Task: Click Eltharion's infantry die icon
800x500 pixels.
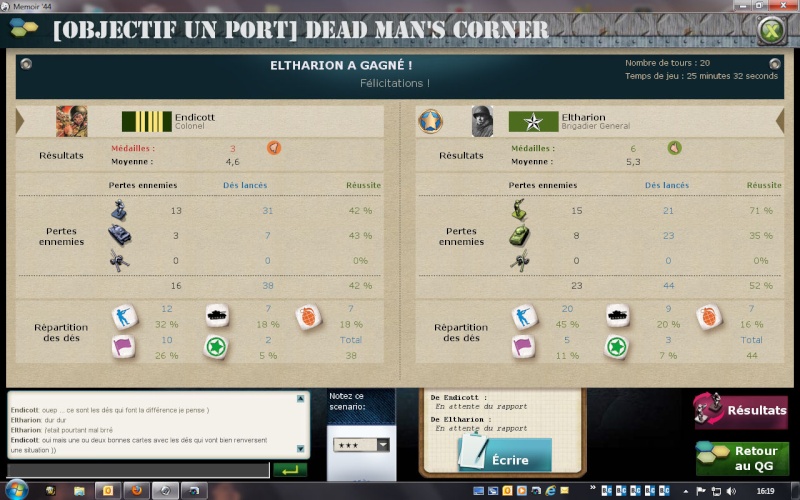Action: pos(524,316)
